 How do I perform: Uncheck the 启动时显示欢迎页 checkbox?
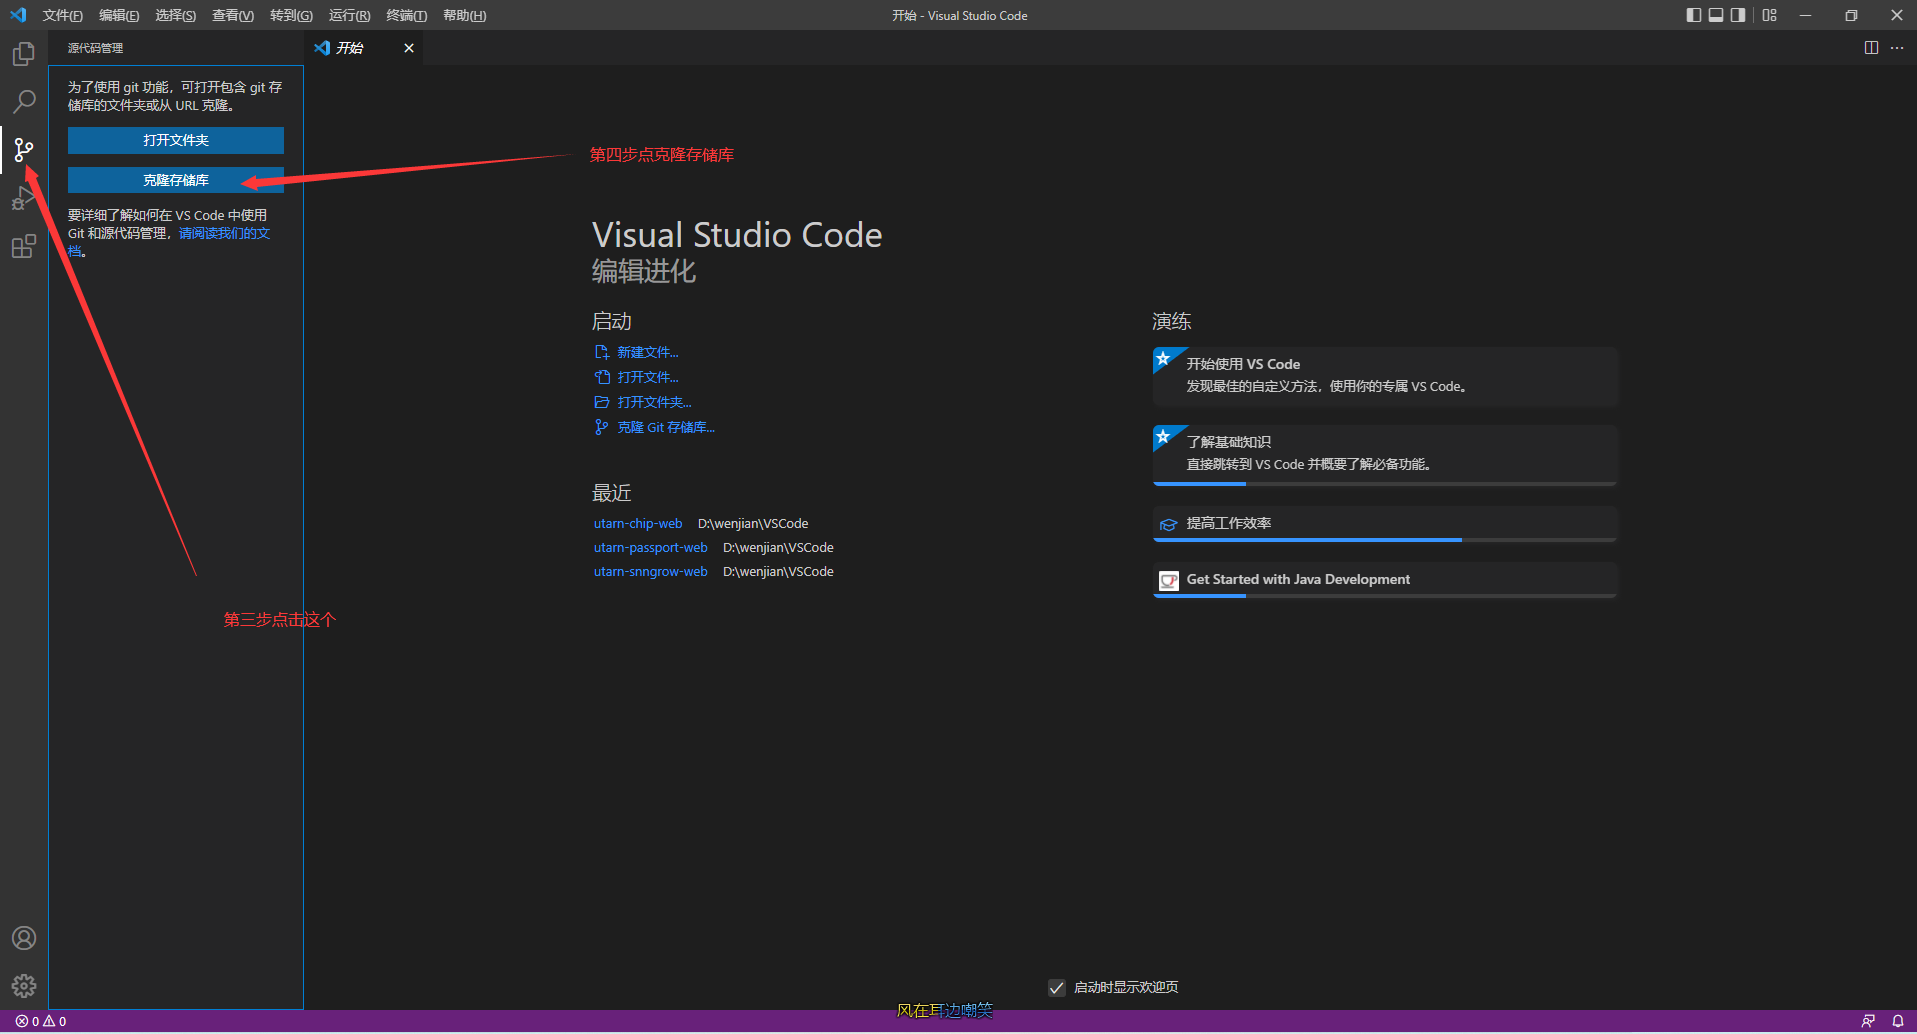[1057, 987]
